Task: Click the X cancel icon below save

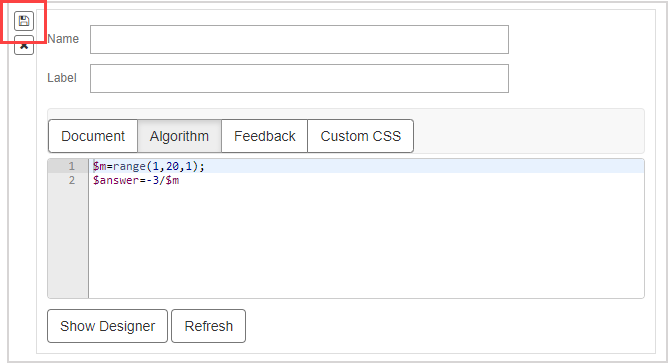Action: point(24,46)
